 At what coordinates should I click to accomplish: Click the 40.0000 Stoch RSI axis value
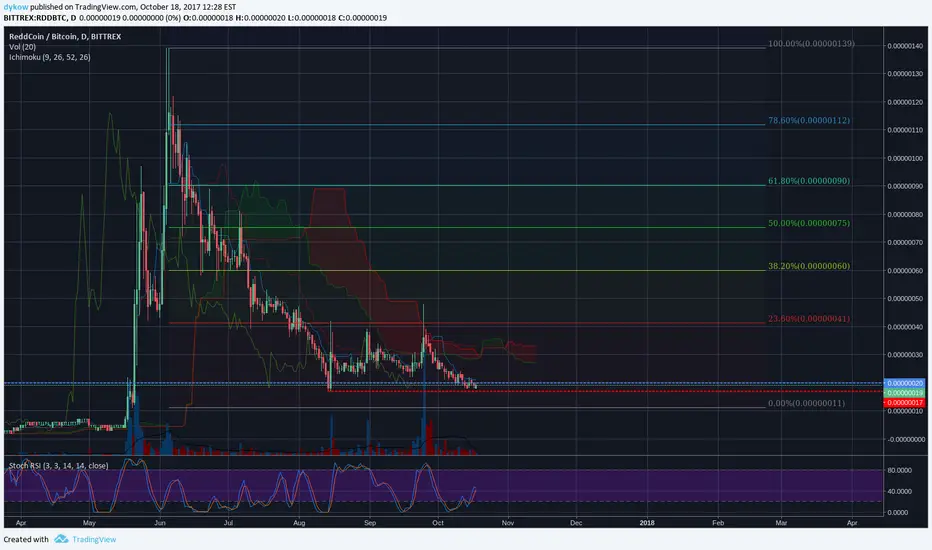point(899,491)
